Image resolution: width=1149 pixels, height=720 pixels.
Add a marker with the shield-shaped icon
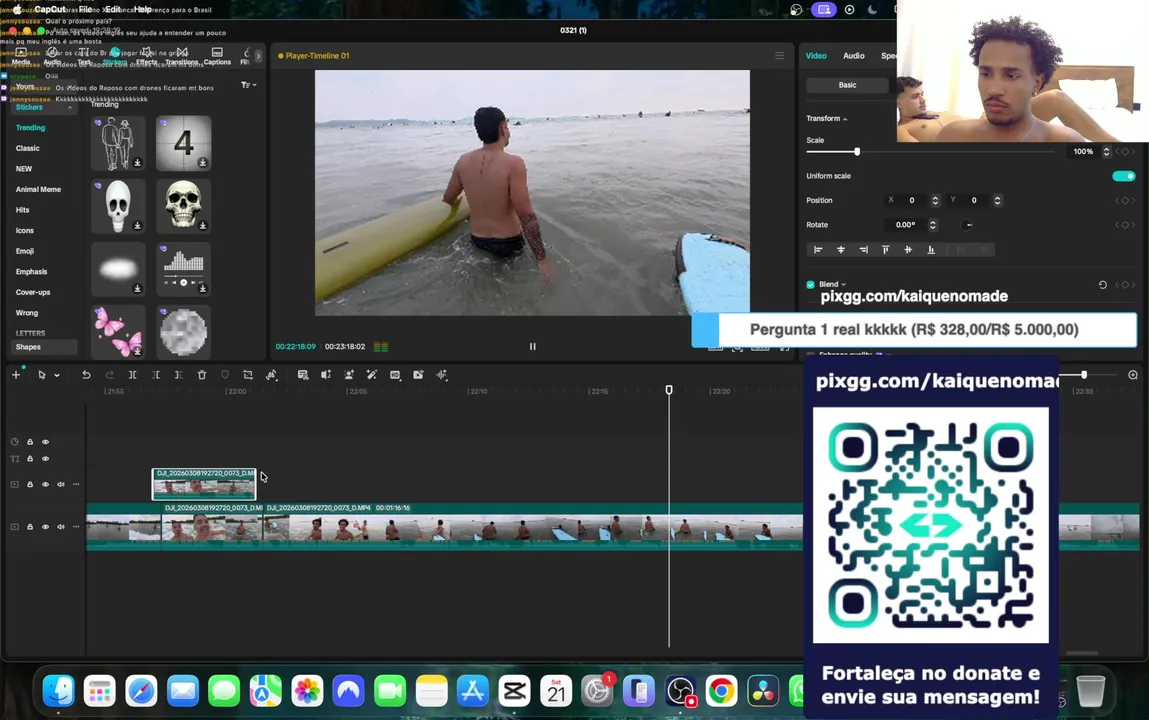click(225, 375)
